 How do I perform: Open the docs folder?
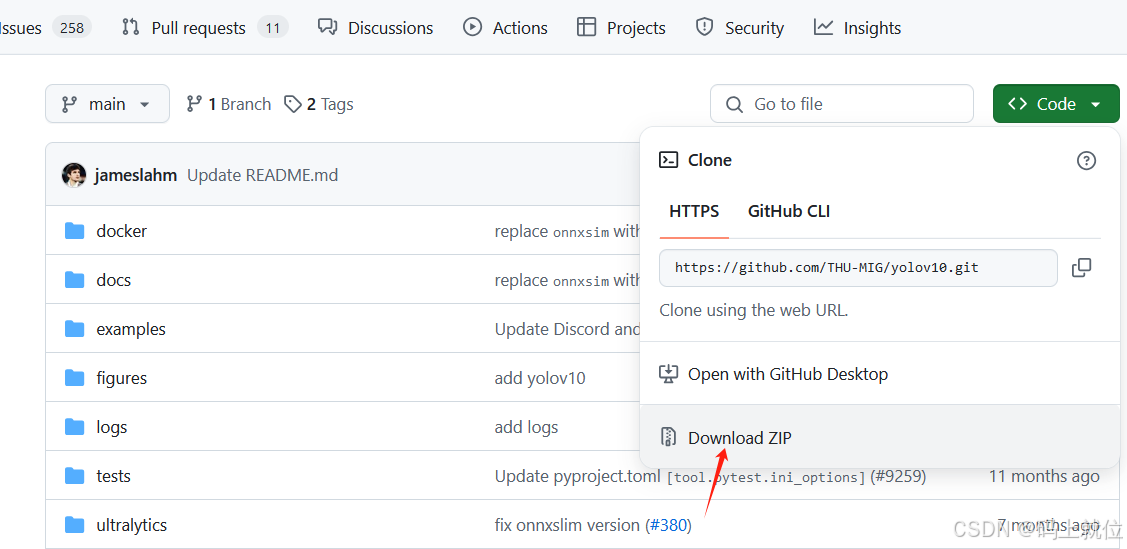pos(114,280)
